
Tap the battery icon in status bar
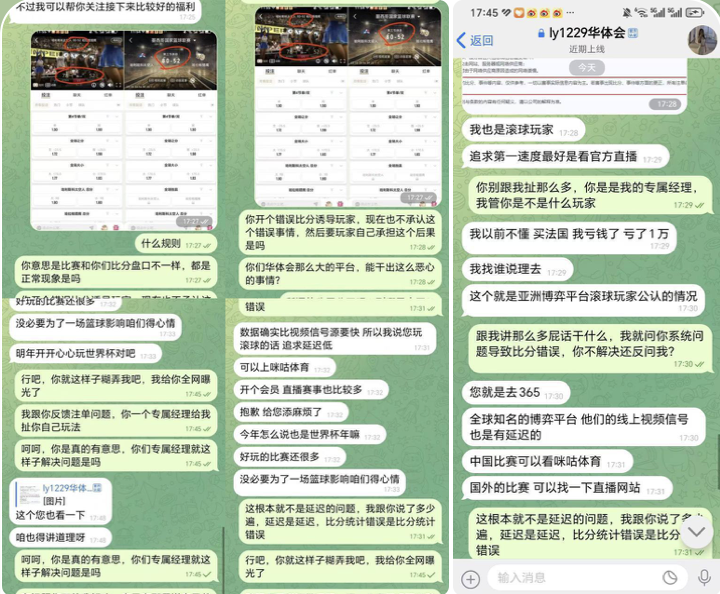point(699,12)
